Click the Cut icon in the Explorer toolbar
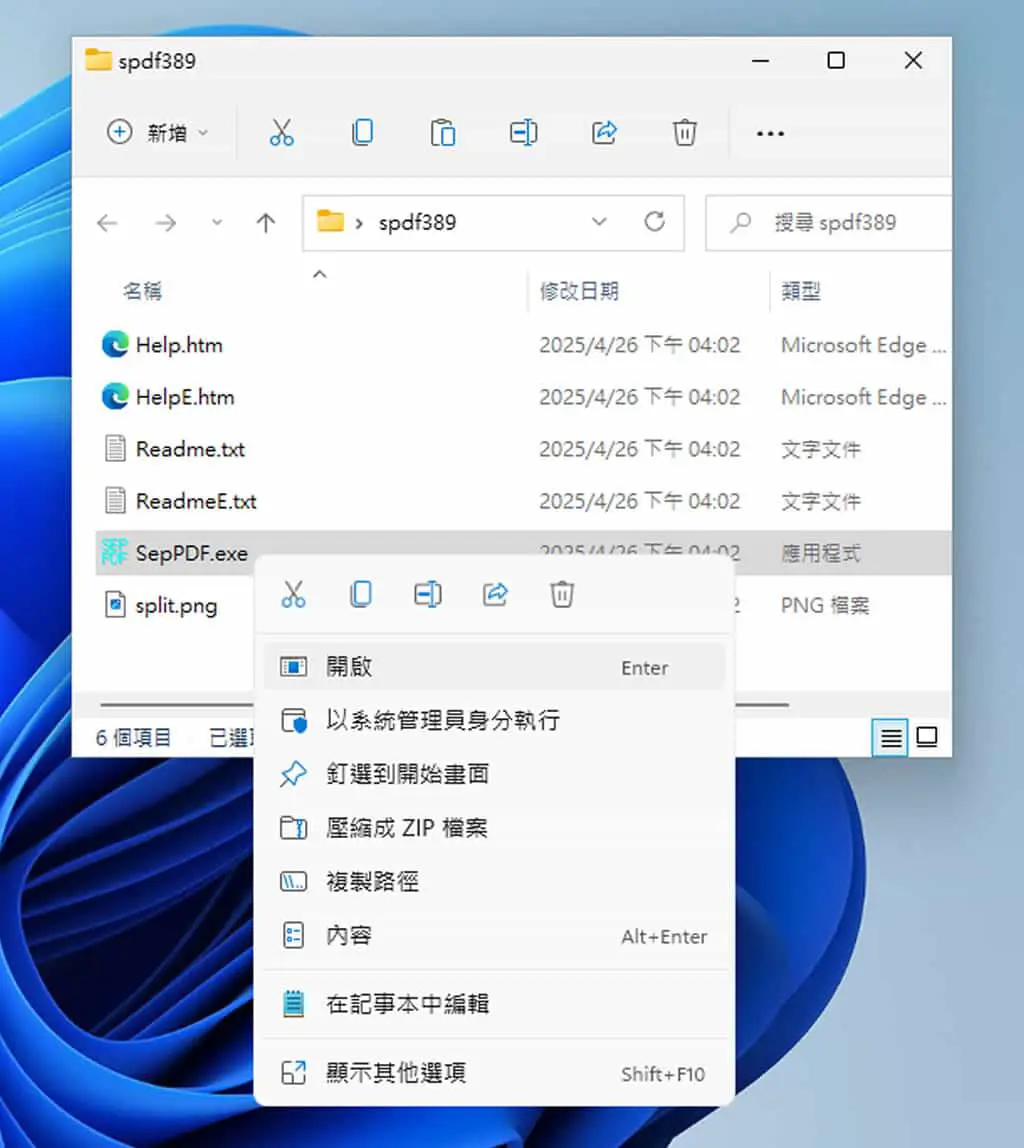Screen dimensions: 1024x1148 coord(282,133)
